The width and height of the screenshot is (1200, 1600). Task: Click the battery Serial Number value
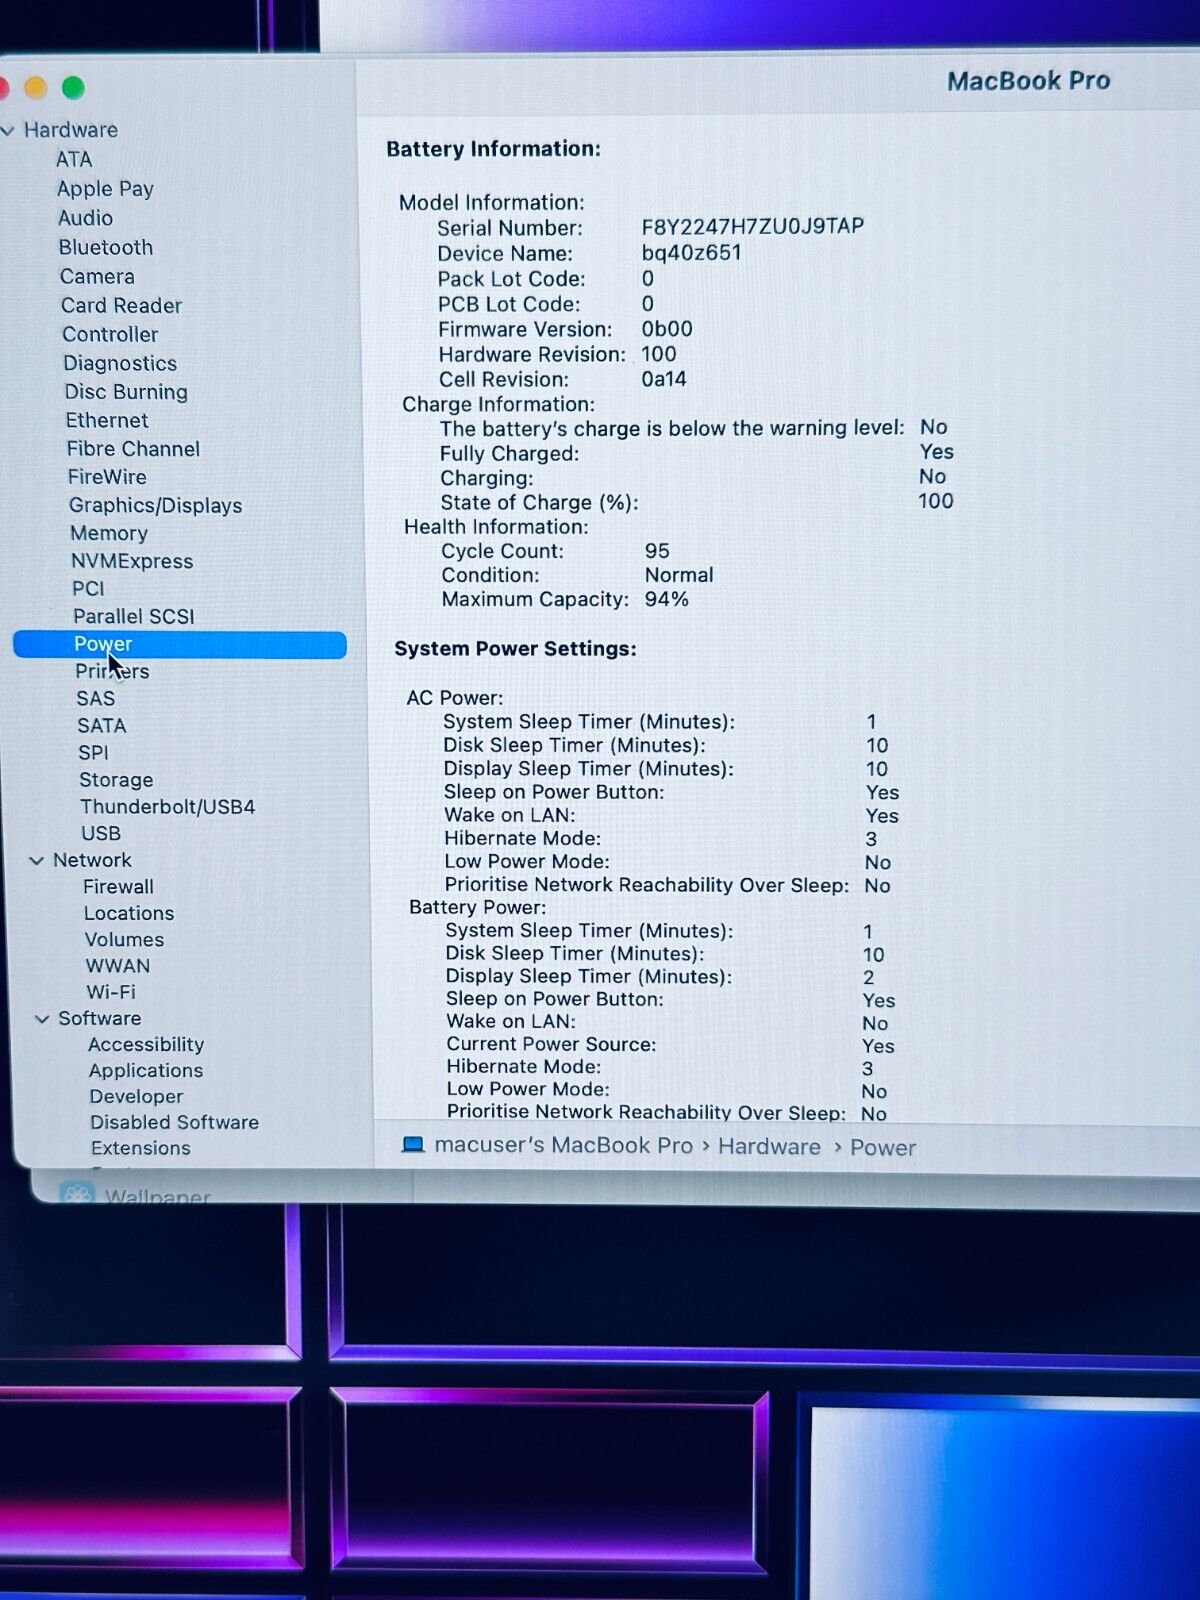coord(752,227)
